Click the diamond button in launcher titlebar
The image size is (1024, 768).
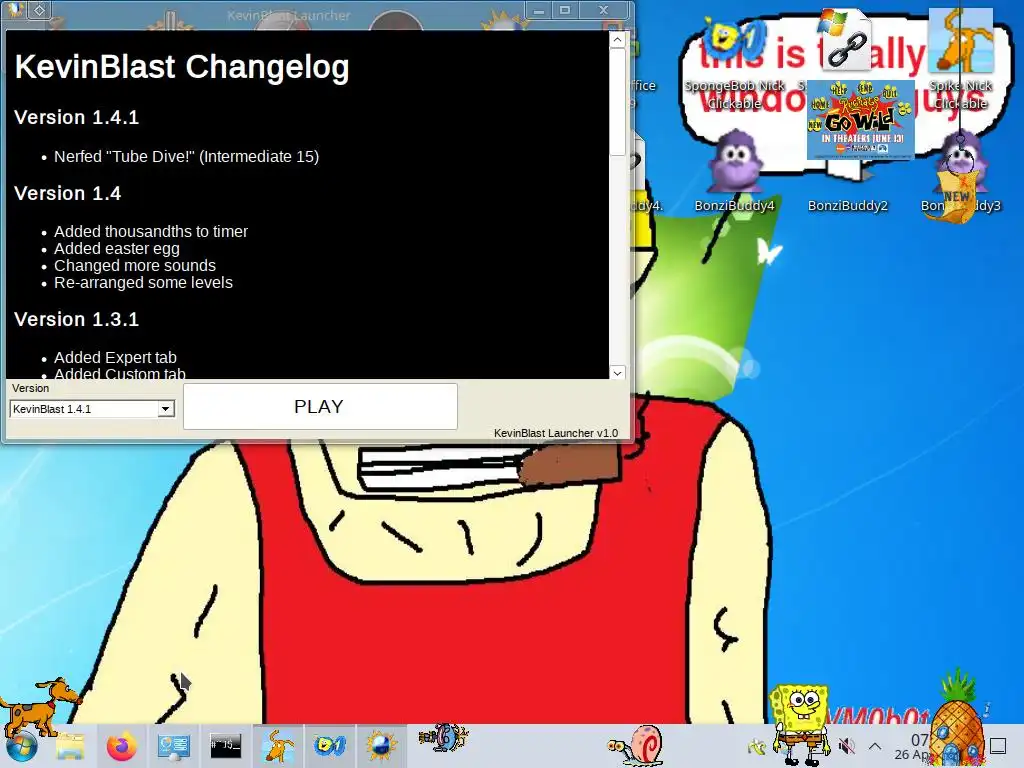pos(40,10)
